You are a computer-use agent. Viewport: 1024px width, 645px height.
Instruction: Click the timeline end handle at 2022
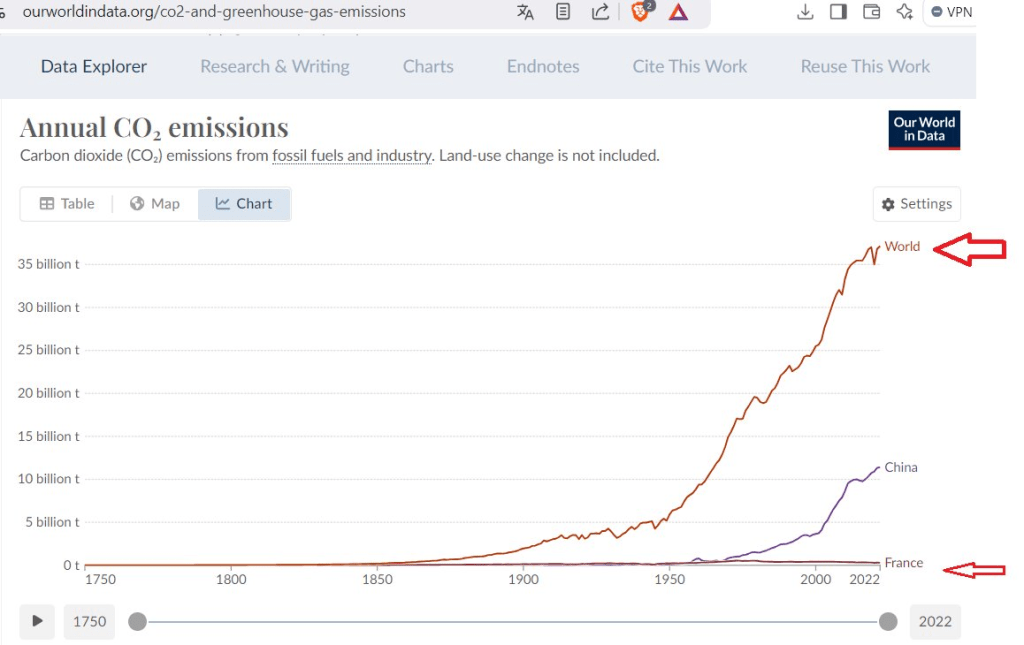pos(887,622)
